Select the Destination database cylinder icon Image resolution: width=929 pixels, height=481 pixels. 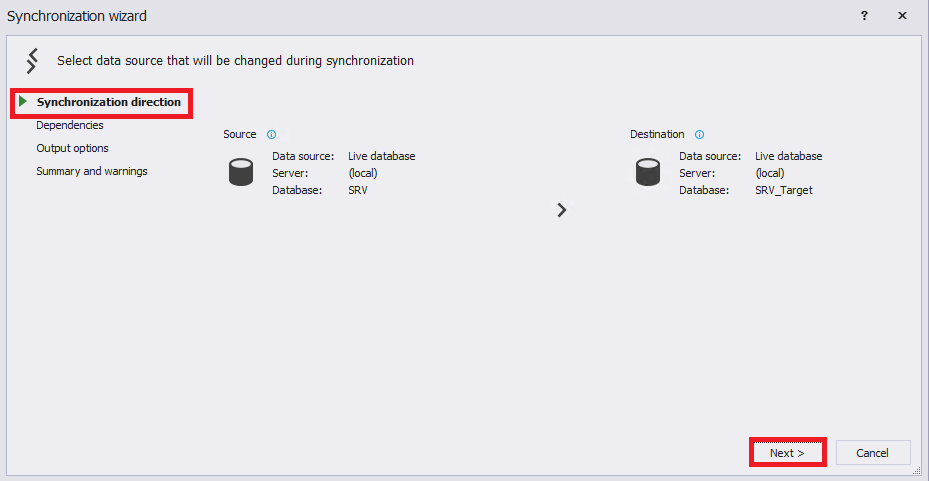(x=648, y=173)
